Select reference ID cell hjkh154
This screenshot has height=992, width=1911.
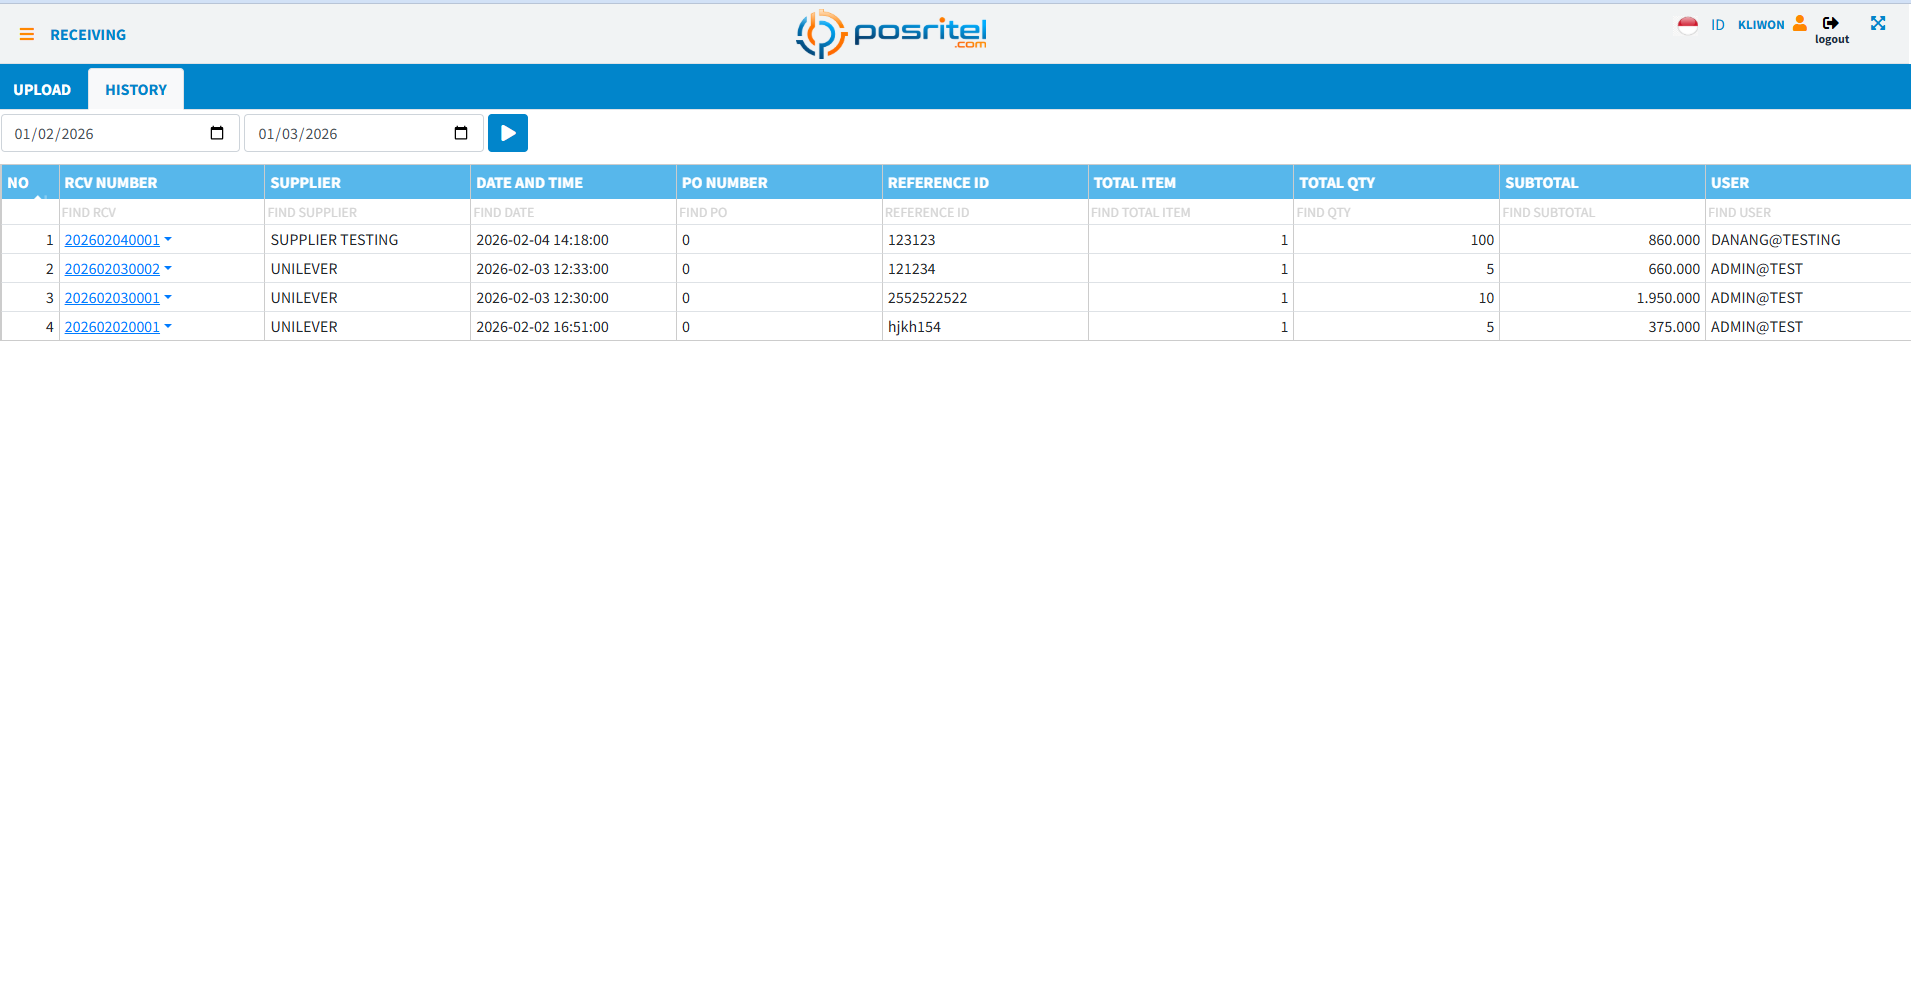985,327
